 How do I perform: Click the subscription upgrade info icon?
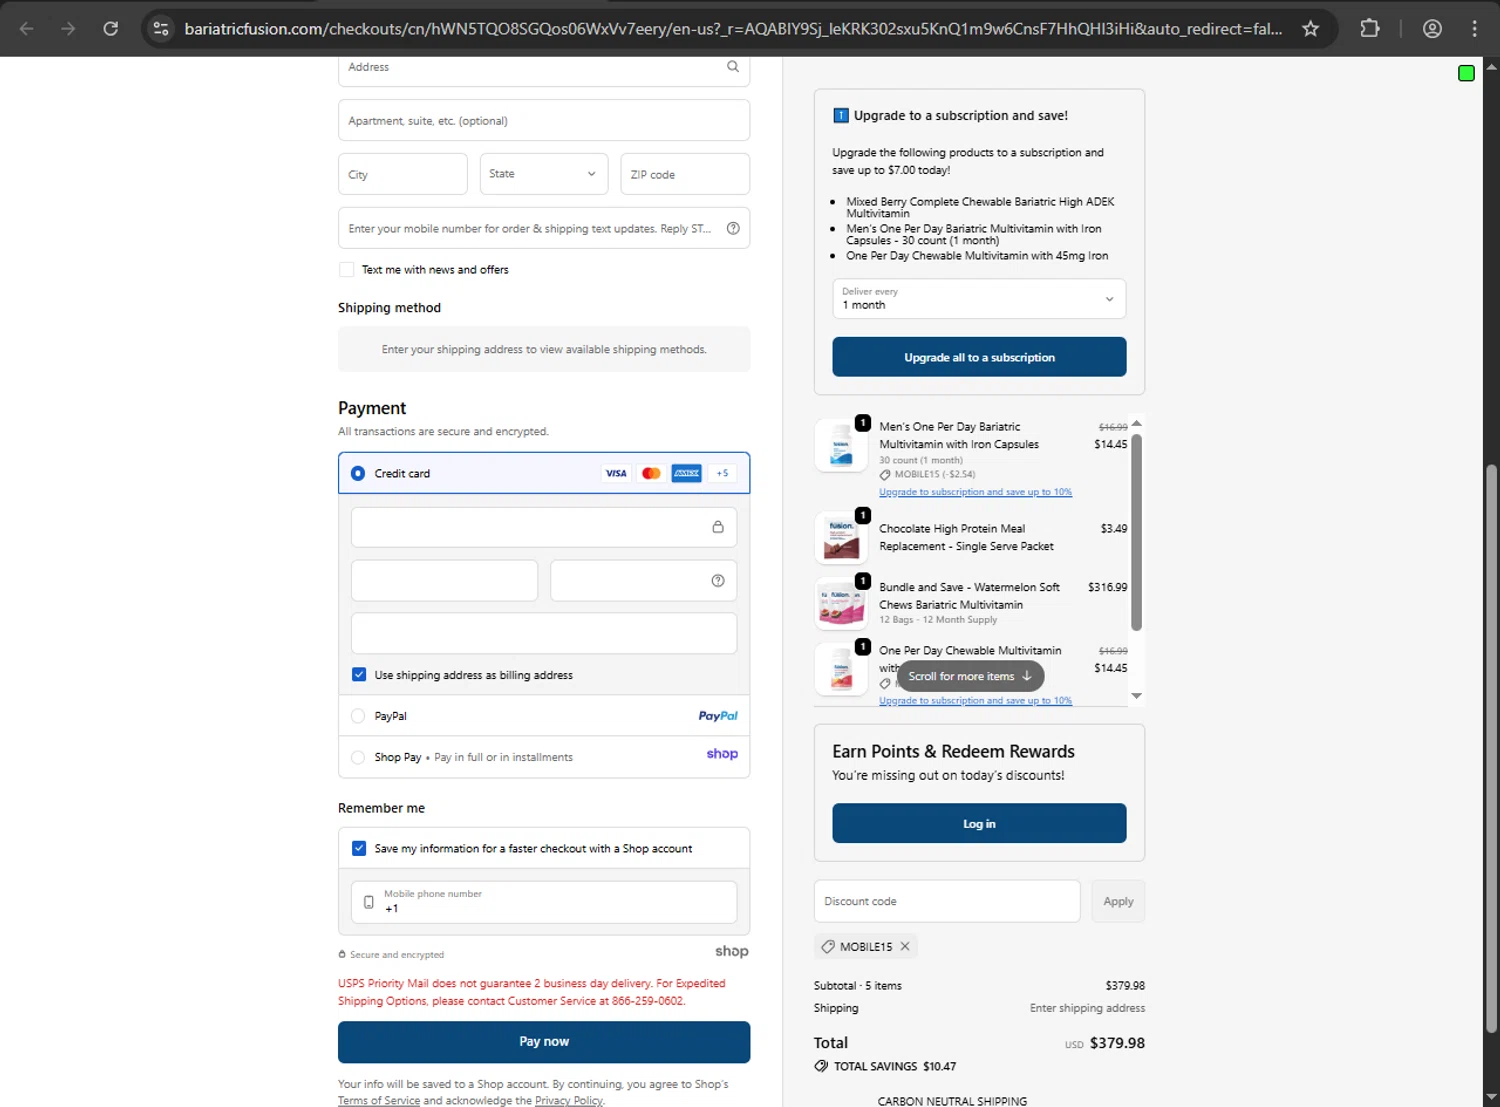[841, 116]
